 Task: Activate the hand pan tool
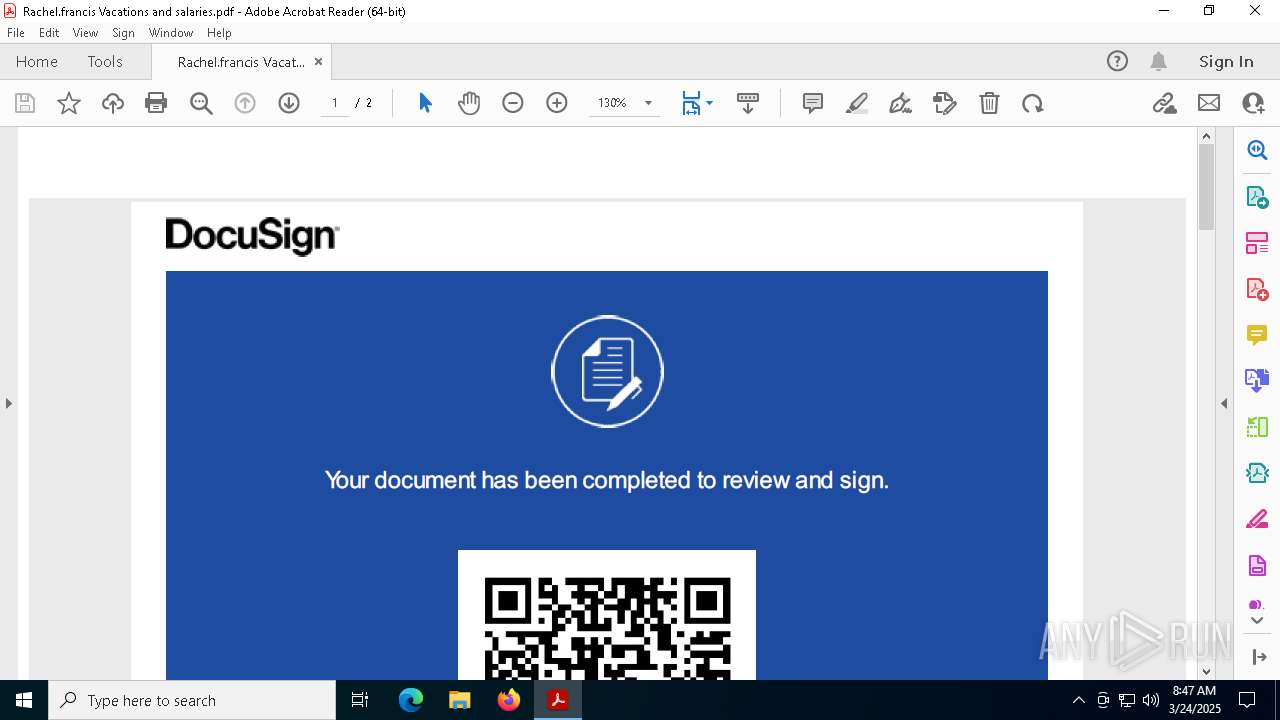point(469,103)
